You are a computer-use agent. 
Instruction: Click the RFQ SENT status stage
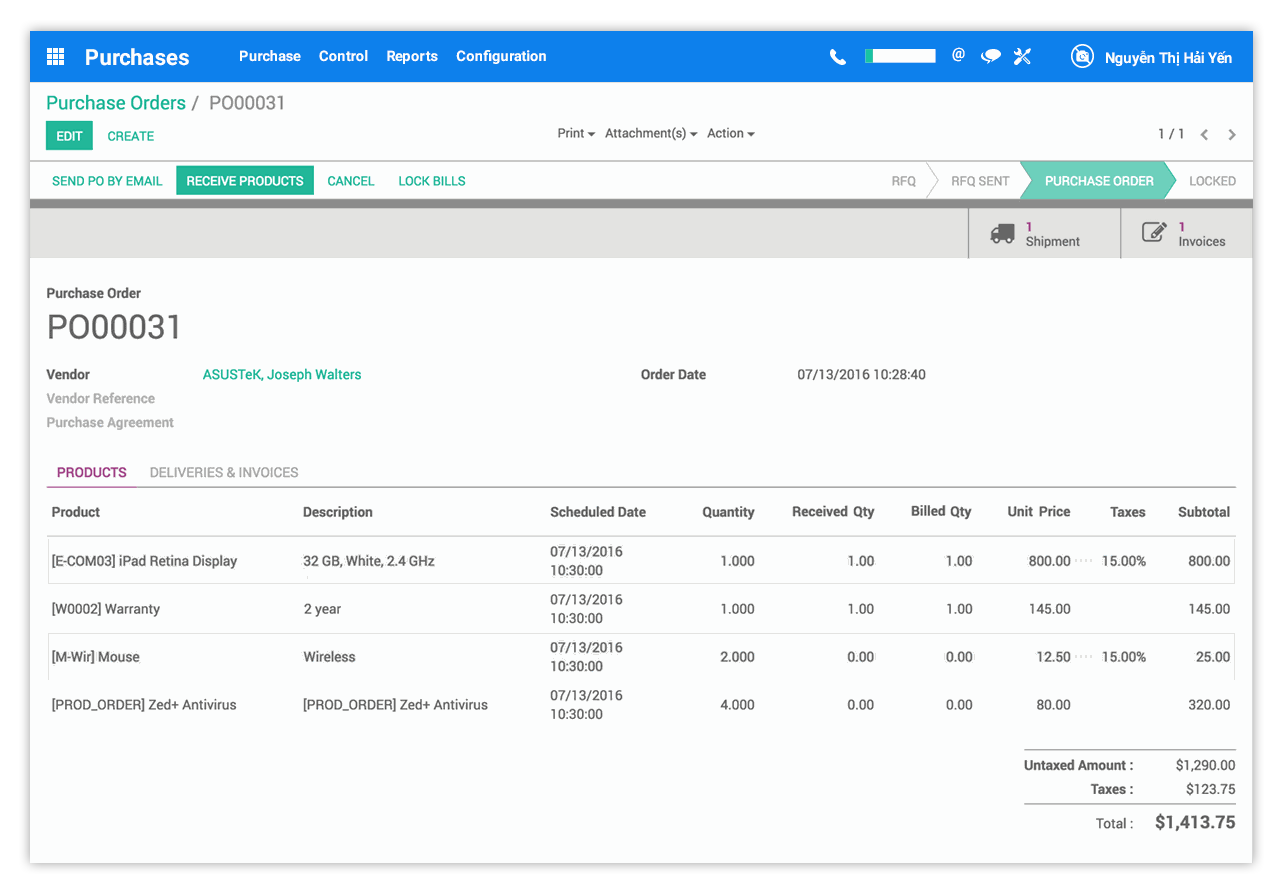(x=979, y=181)
